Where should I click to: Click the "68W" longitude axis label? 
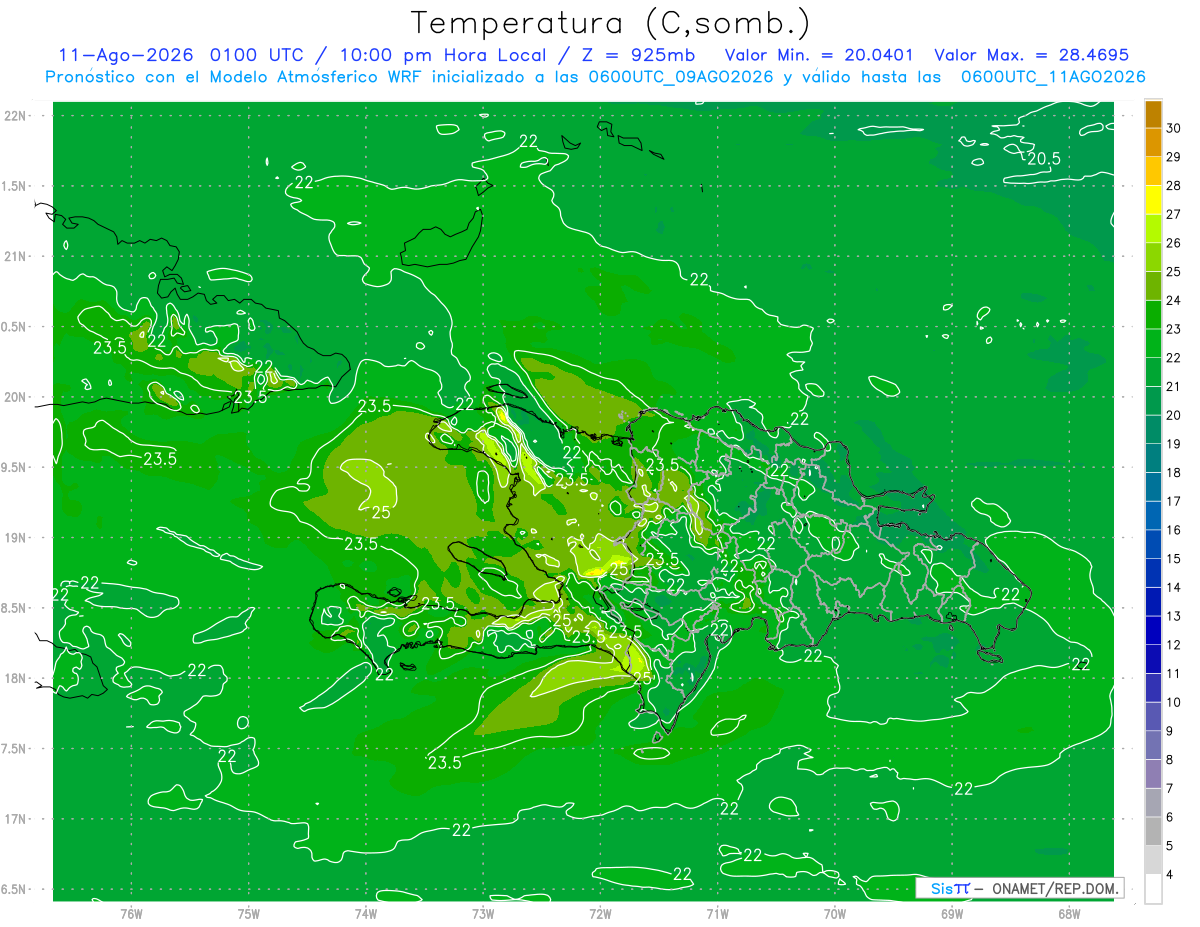tap(1069, 913)
